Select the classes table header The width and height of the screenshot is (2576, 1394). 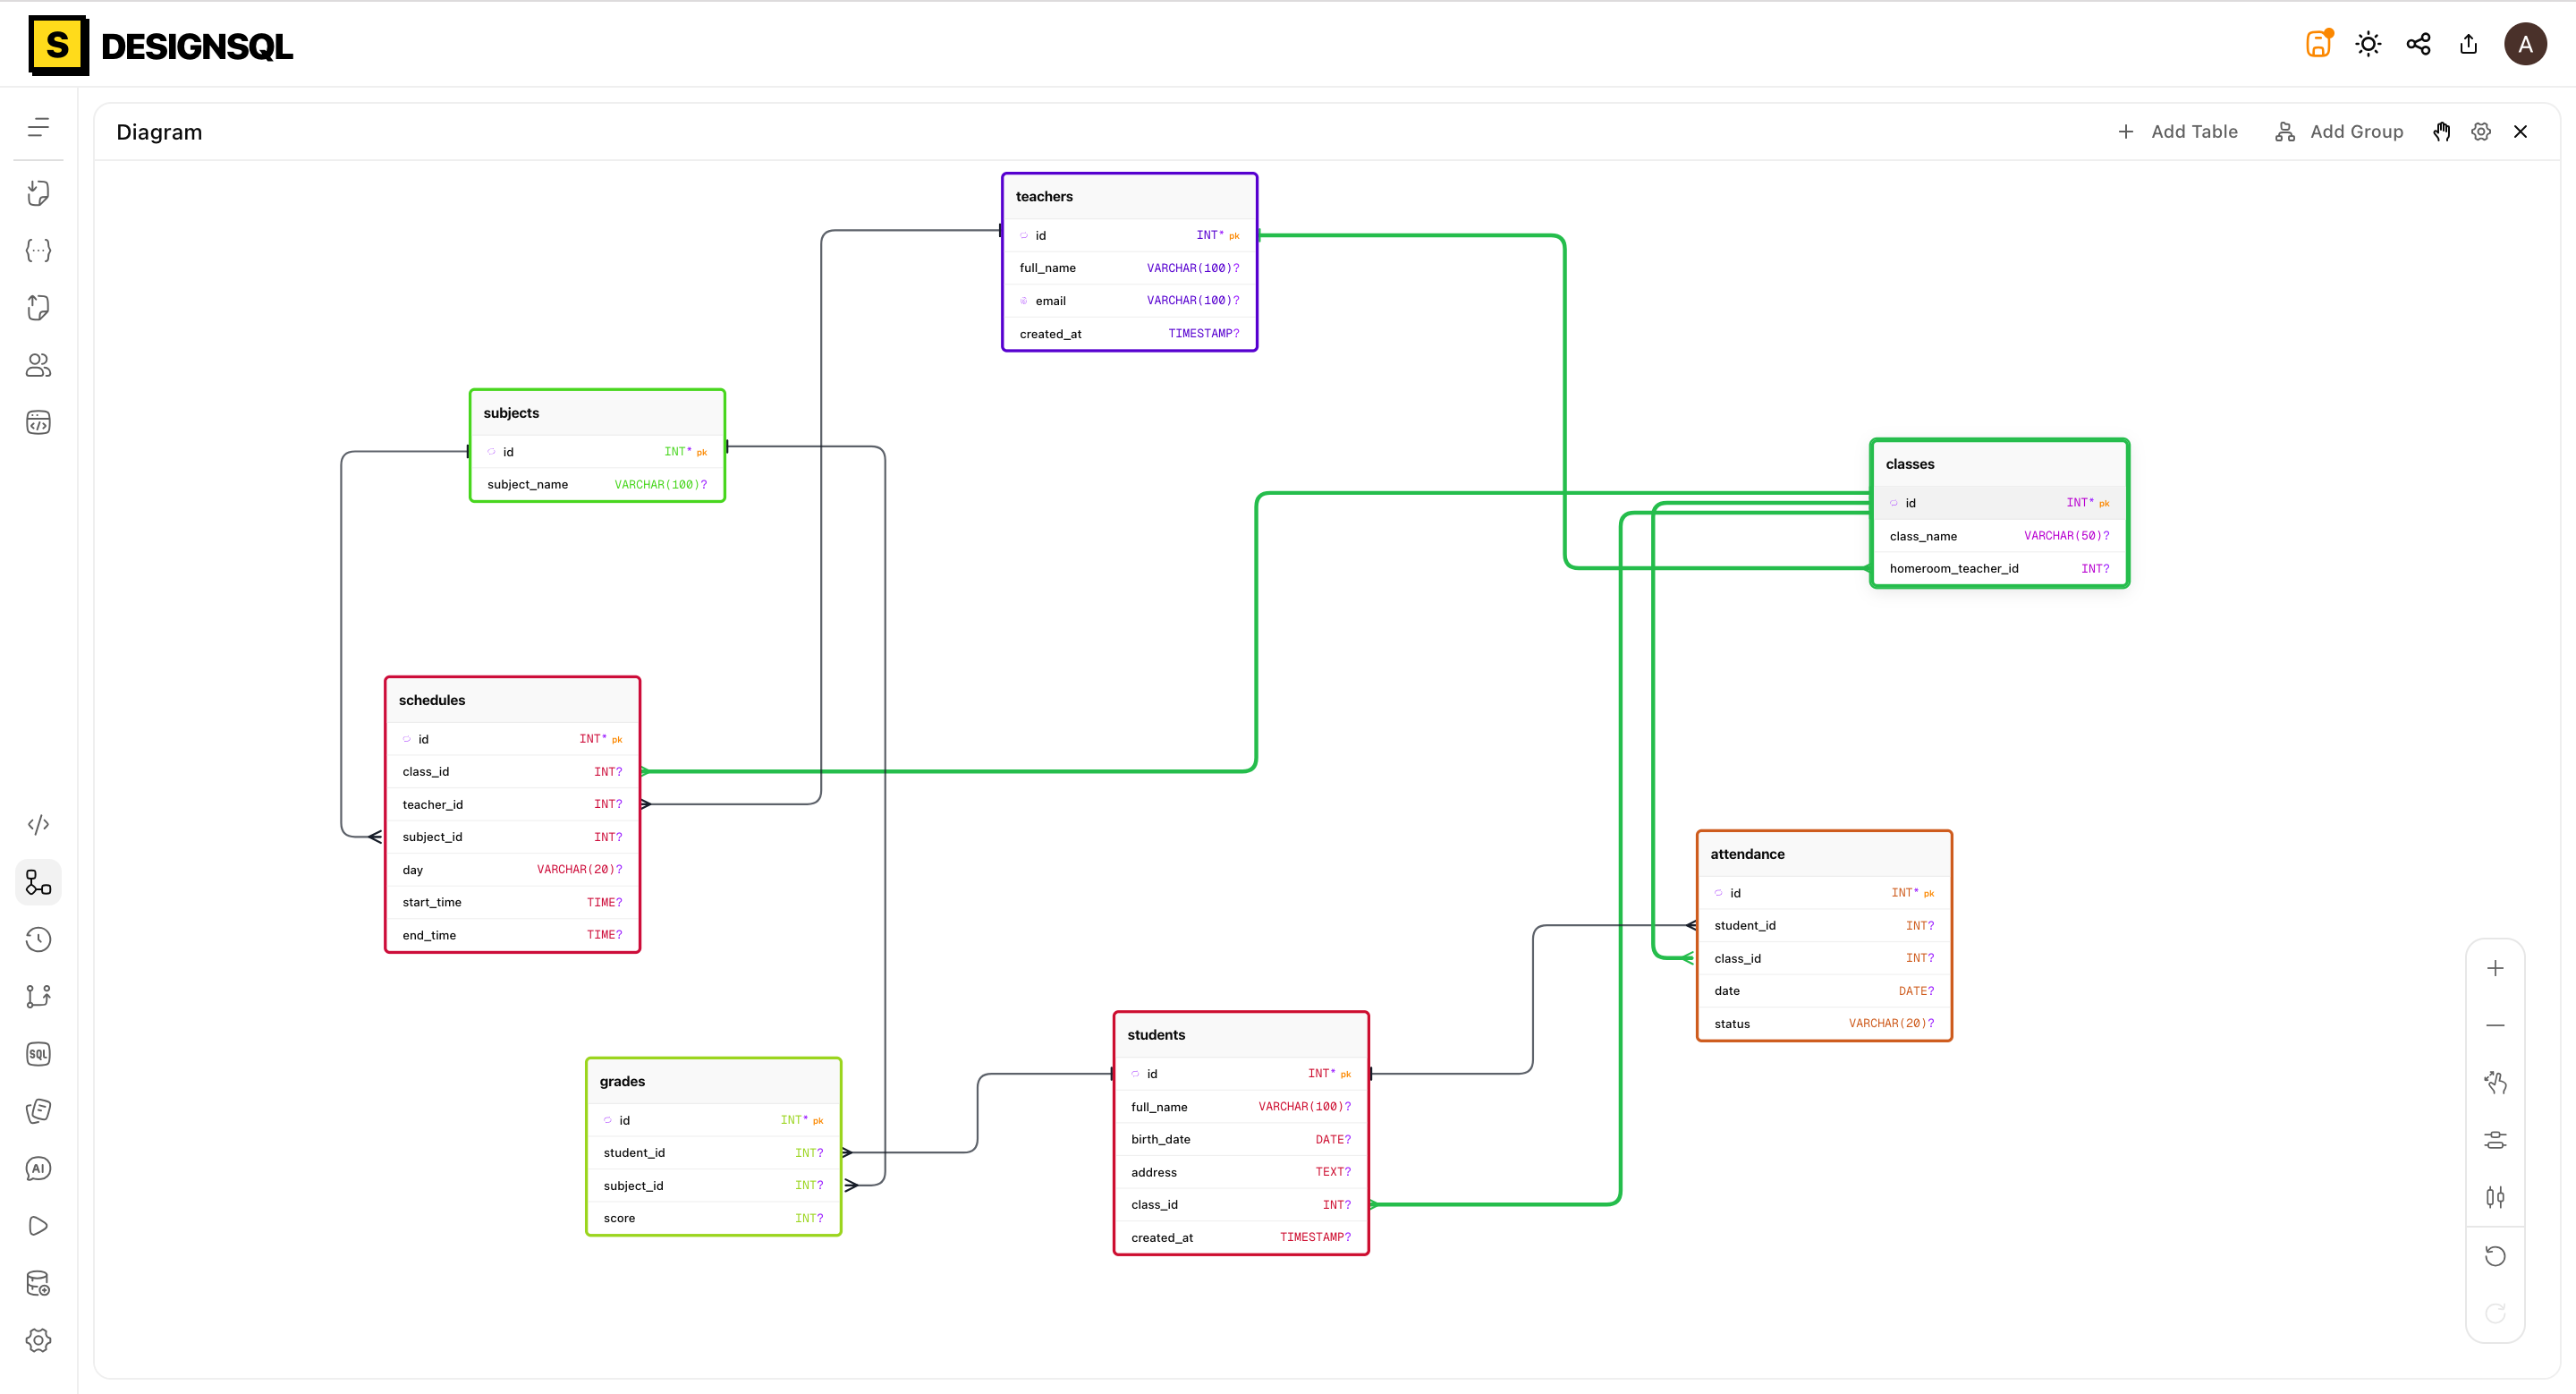[1999, 464]
